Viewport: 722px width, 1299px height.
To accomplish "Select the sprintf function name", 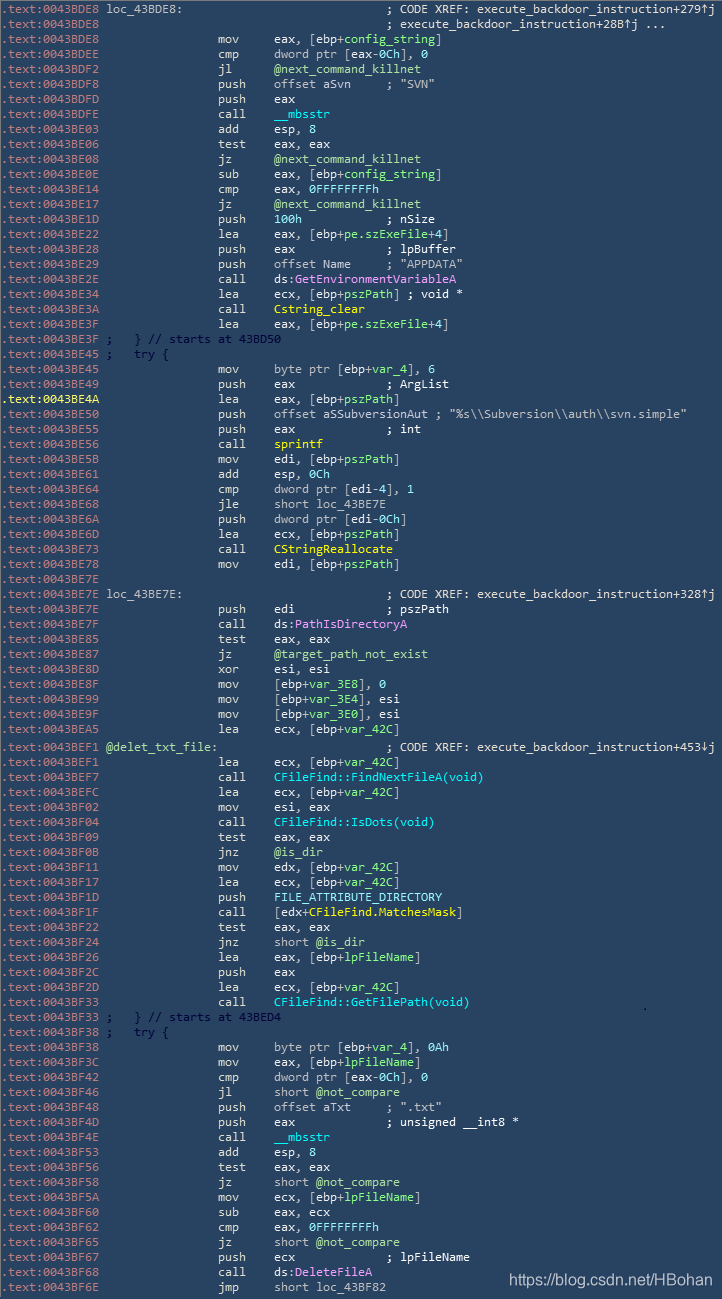I will 298,444.
